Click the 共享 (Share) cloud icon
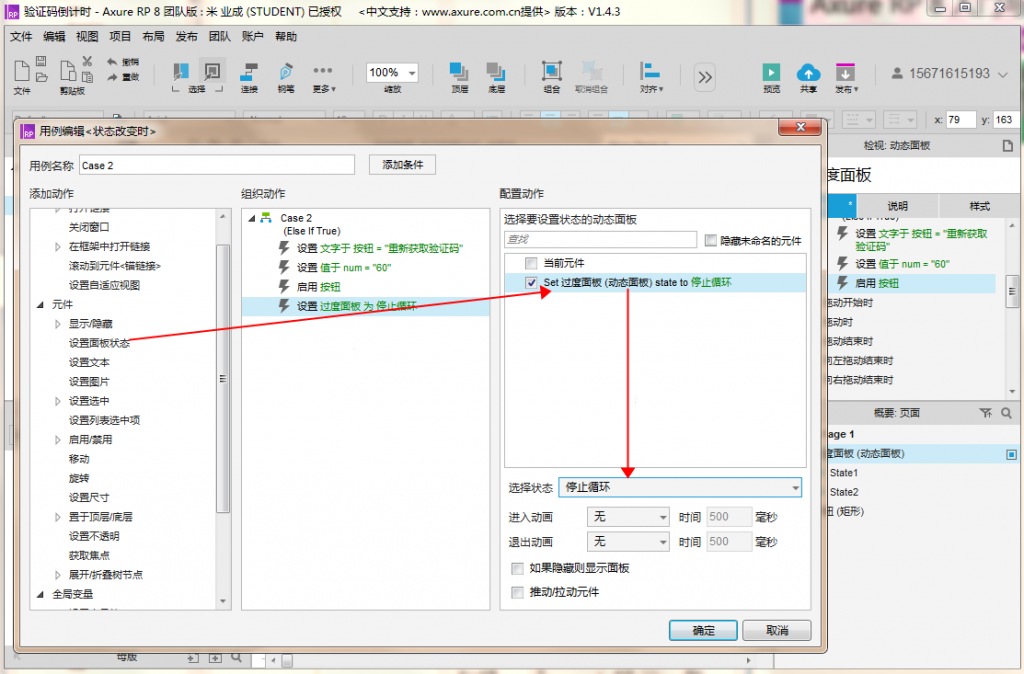 click(808, 73)
